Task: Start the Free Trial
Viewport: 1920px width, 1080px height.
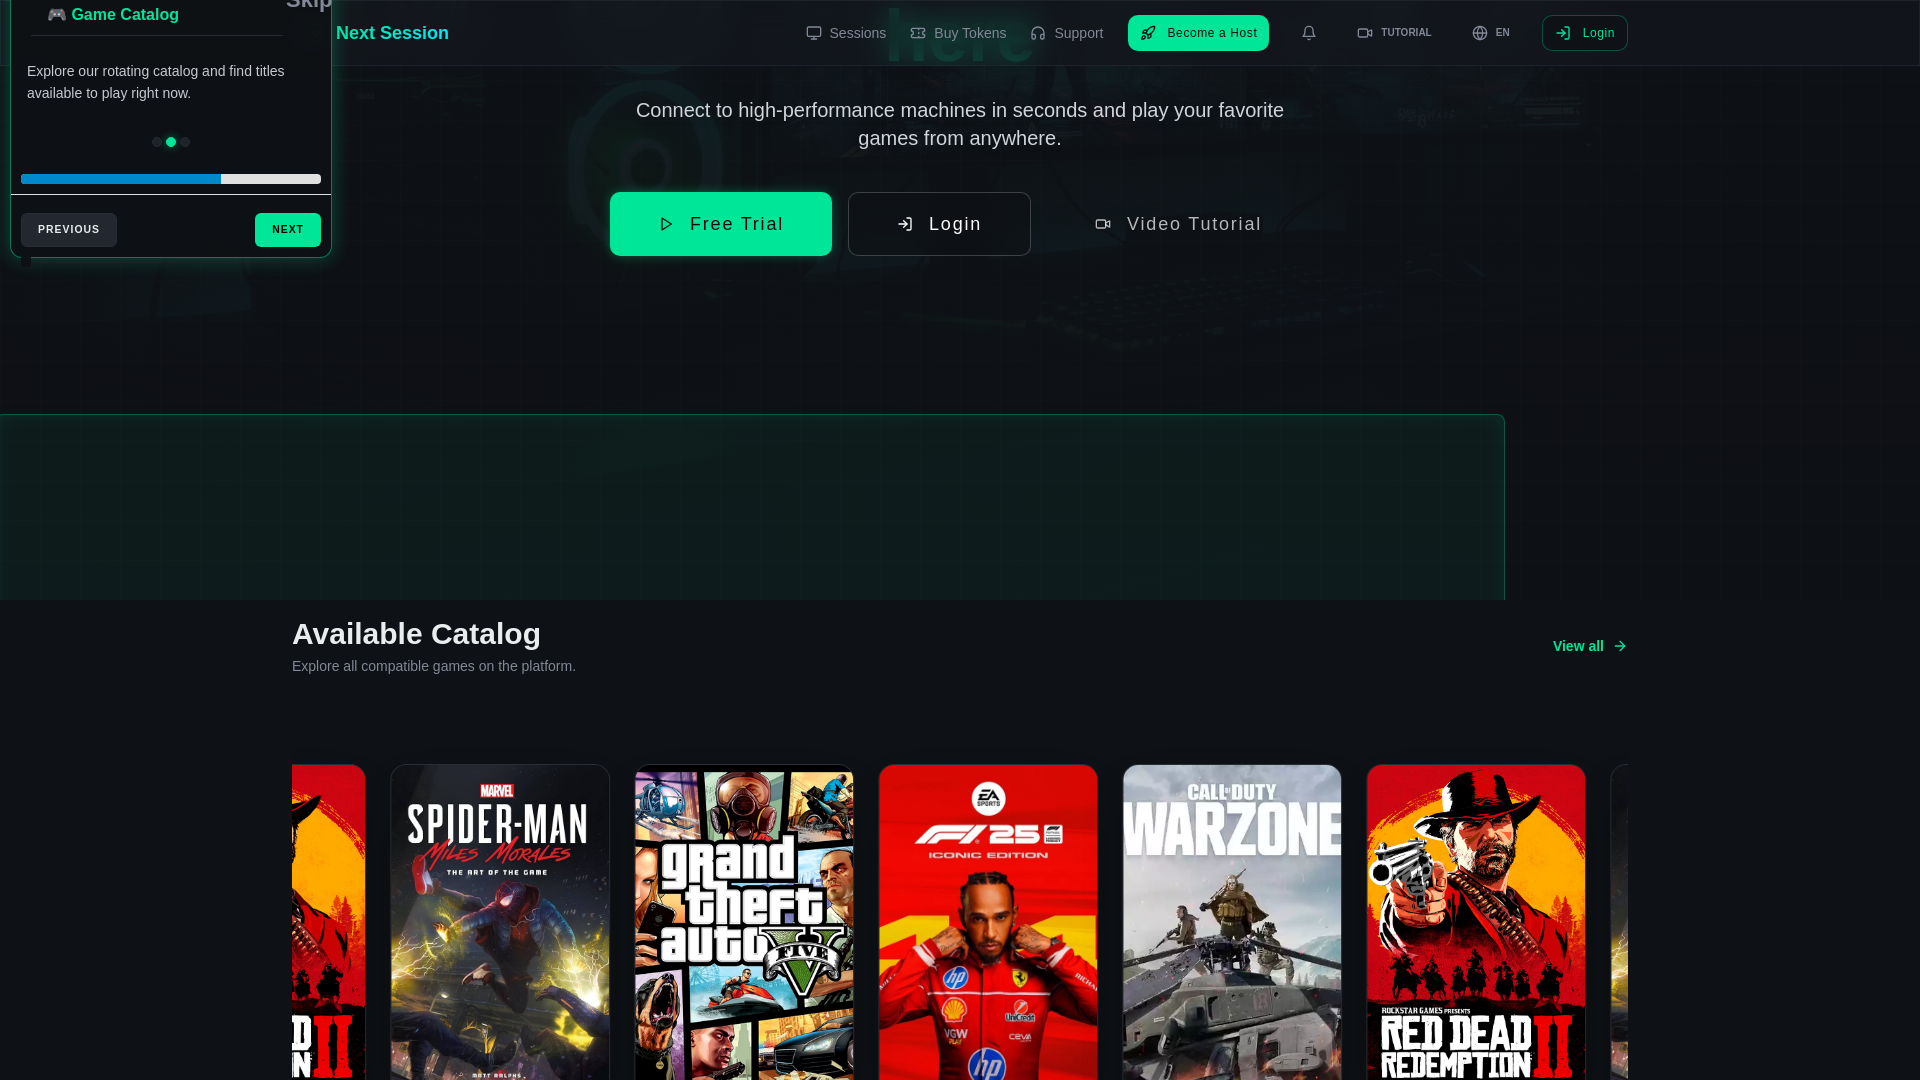Action: pos(721,224)
